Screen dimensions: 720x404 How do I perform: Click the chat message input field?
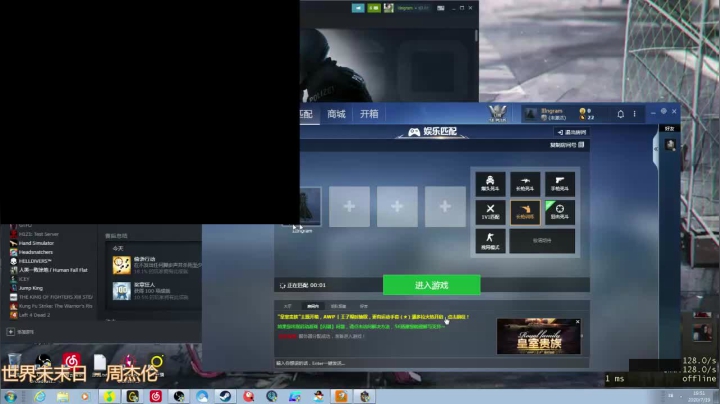click(432, 363)
